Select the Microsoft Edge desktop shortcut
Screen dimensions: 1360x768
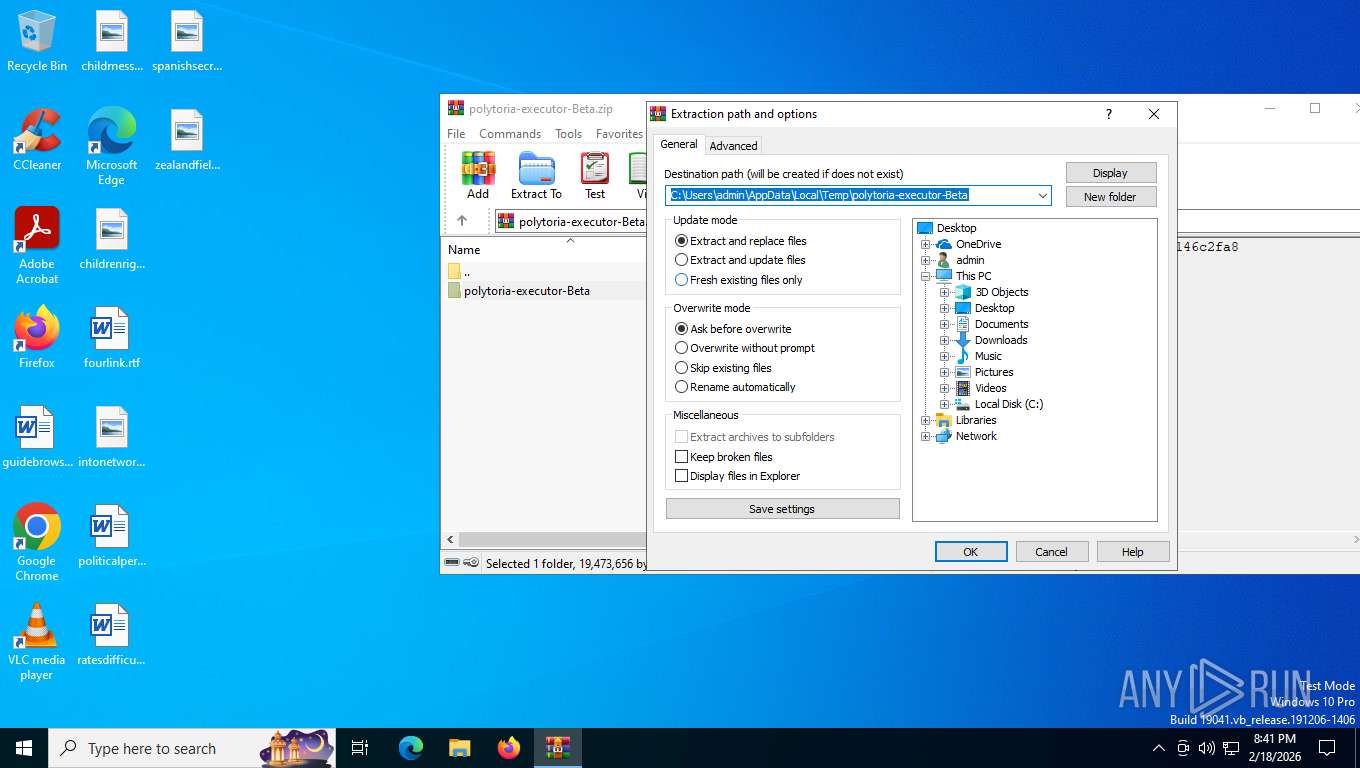[x=111, y=146]
